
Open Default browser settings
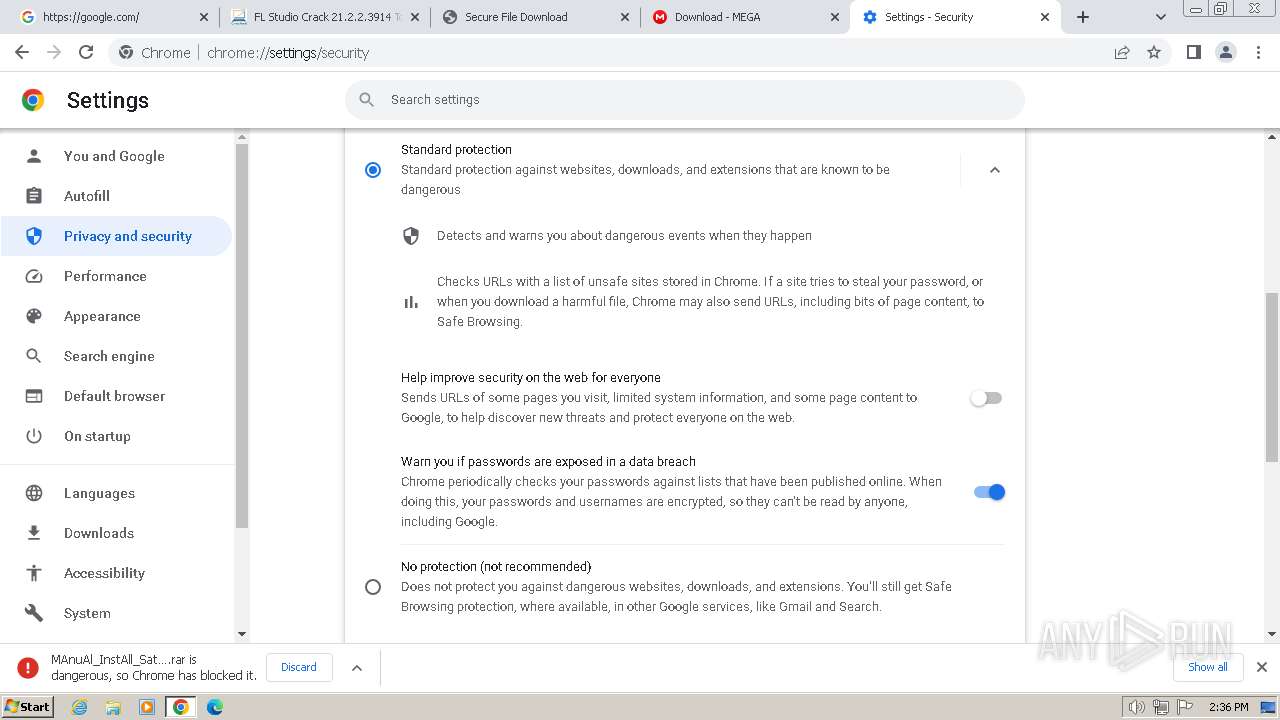(116, 396)
